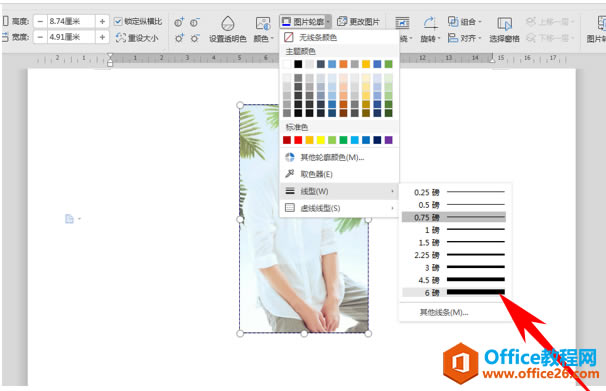Image resolution: width=606 pixels, height=391 pixels.
Task: Open the Selection Pane (选择窗格) icon
Action: (x=504, y=24)
